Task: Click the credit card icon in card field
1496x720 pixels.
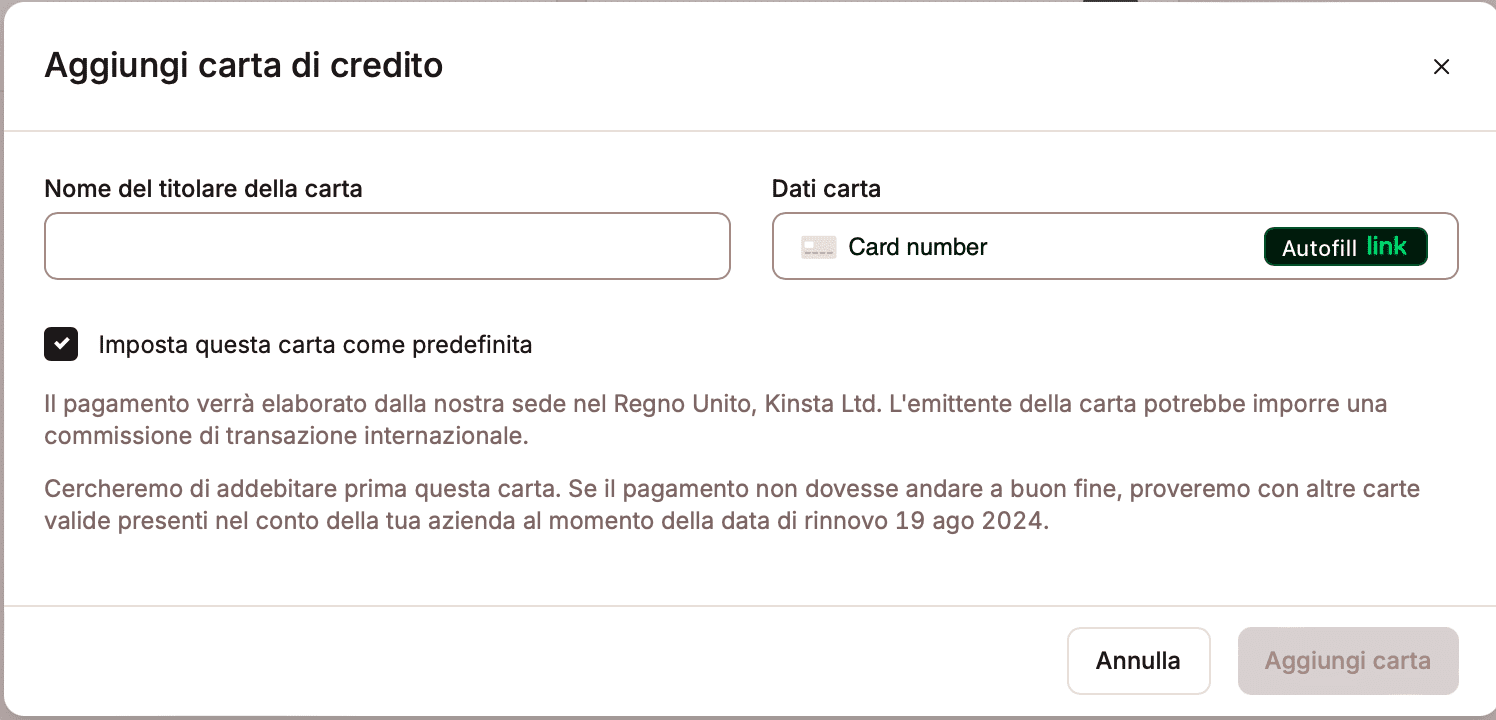Action: click(818, 247)
